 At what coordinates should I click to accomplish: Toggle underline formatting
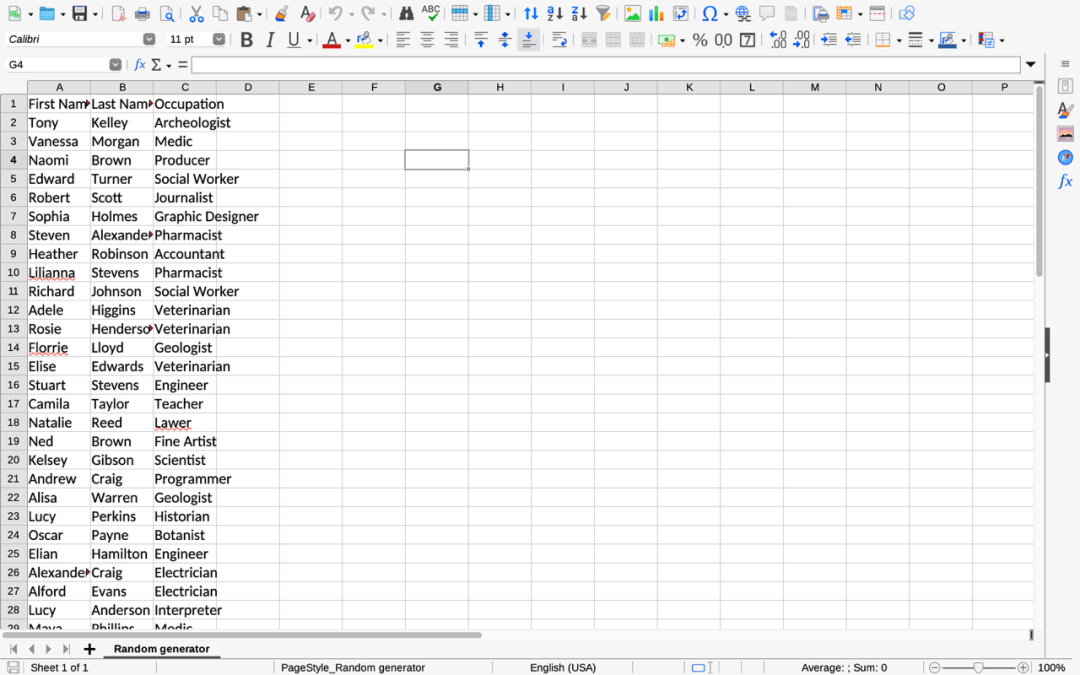[294, 40]
